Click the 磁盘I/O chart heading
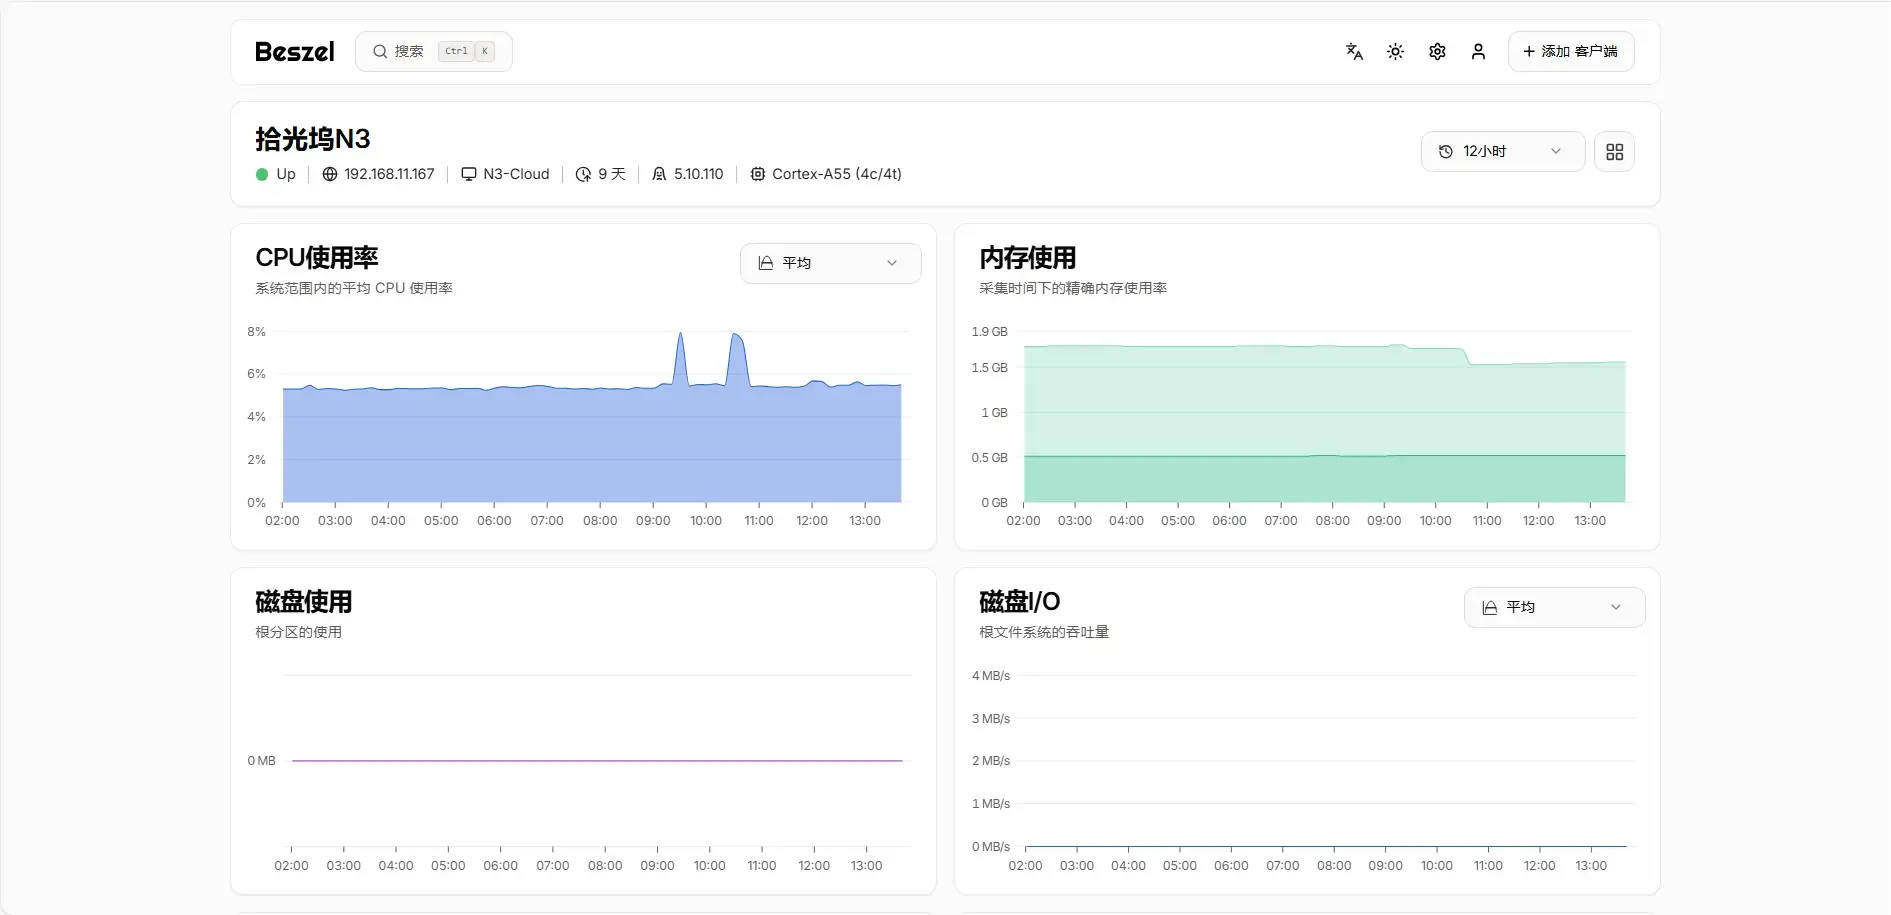The width and height of the screenshot is (1891, 915). click(x=1019, y=602)
